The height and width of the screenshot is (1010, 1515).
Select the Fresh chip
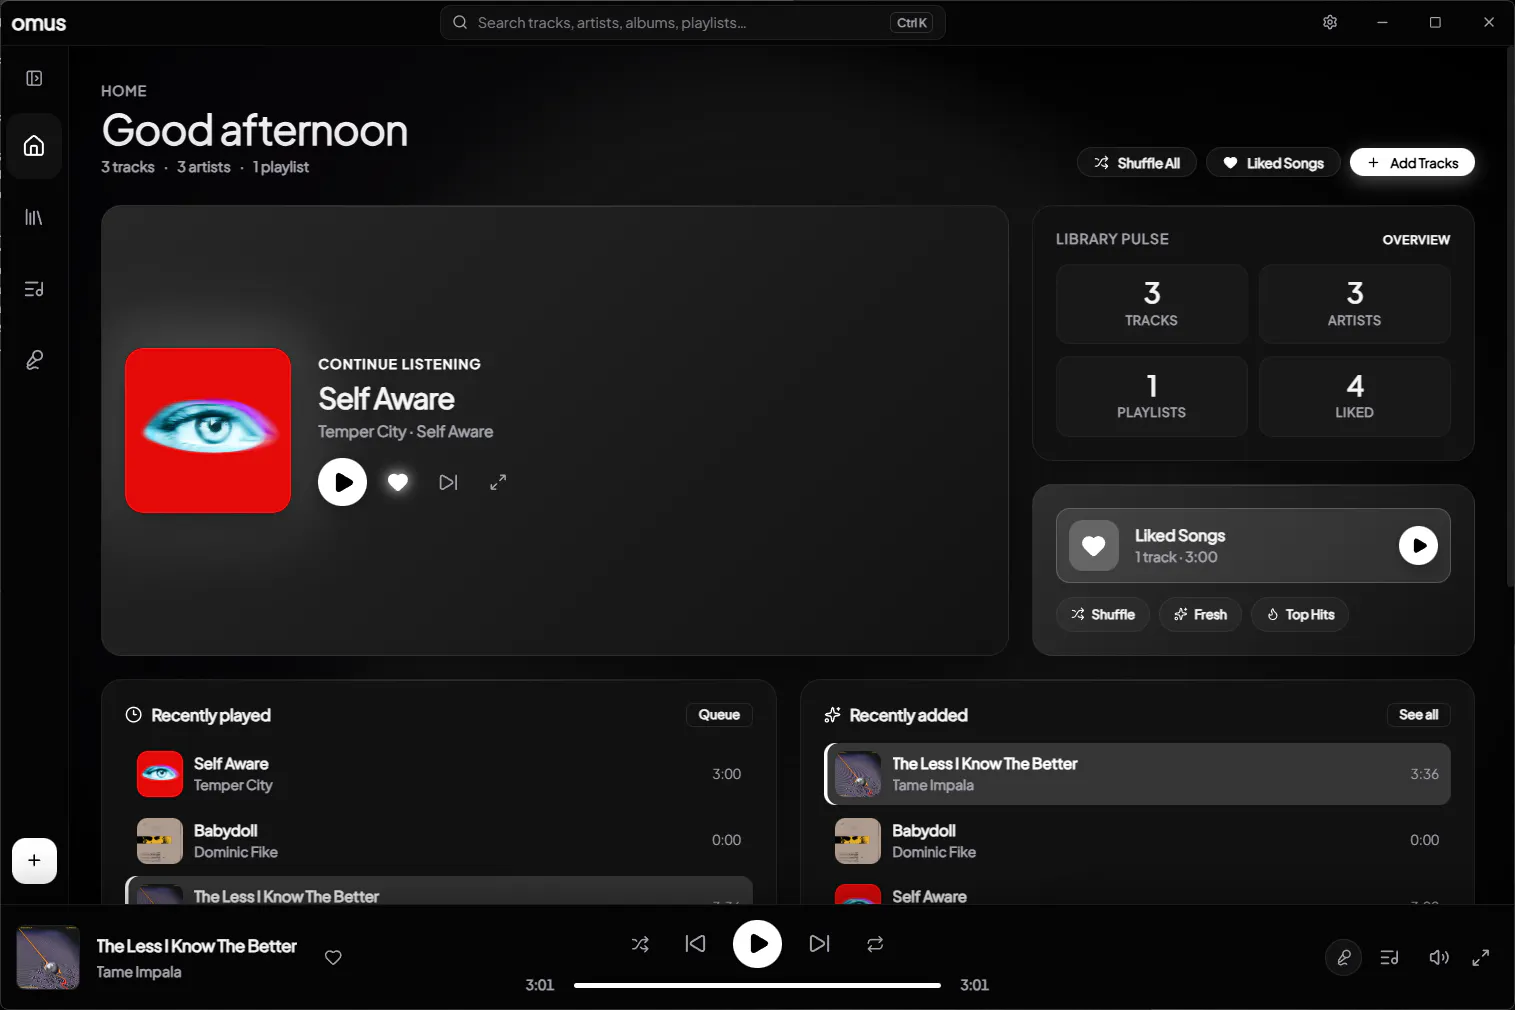click(1200, 614)
